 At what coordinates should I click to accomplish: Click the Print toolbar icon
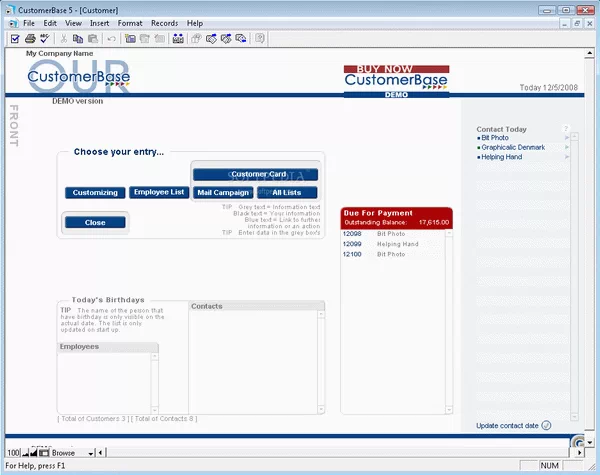(x=30, y=39)
